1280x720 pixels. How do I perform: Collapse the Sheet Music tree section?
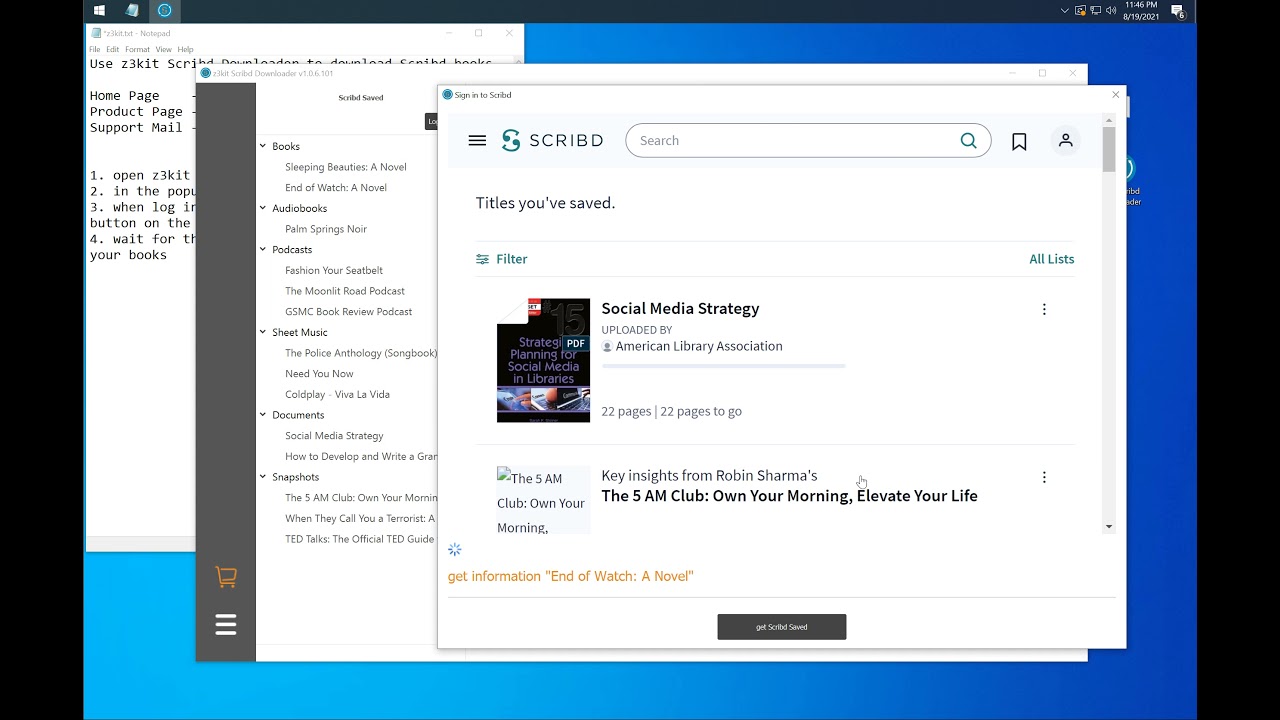click(x=263, y=332)
